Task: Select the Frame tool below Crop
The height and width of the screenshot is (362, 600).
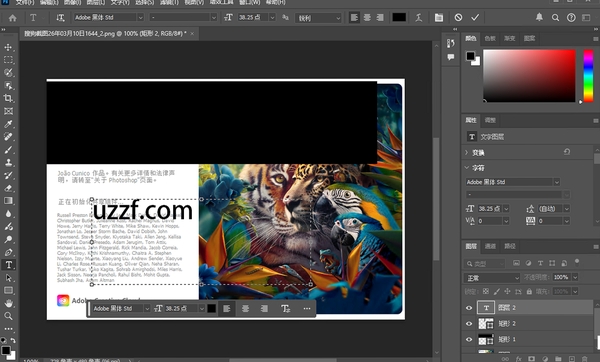Action: pos(8,111)
